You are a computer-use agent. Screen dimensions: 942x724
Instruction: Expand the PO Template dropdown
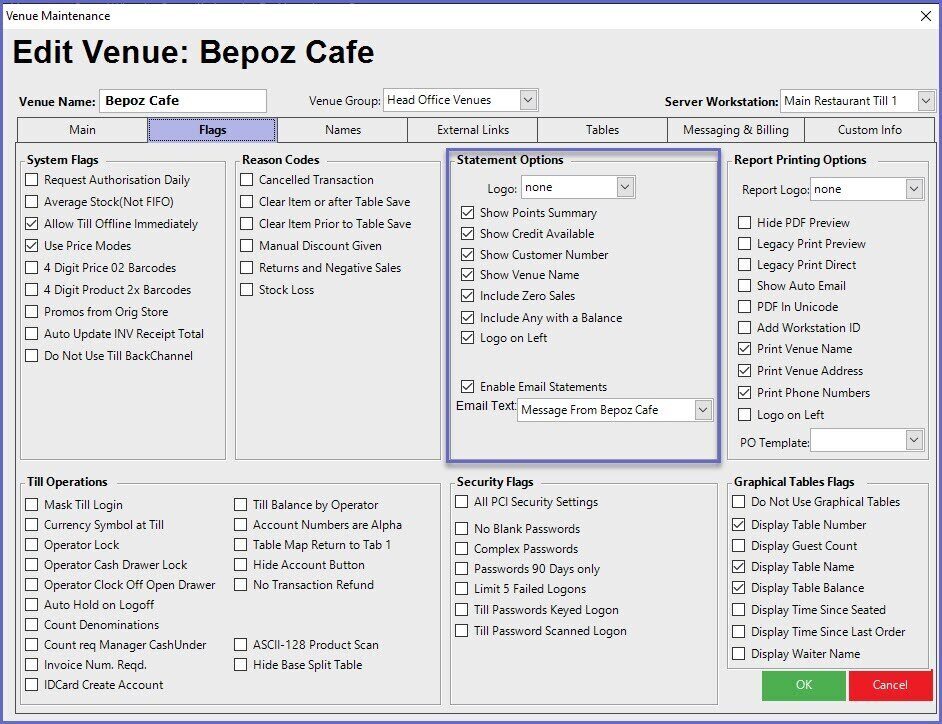coord(914,440)
